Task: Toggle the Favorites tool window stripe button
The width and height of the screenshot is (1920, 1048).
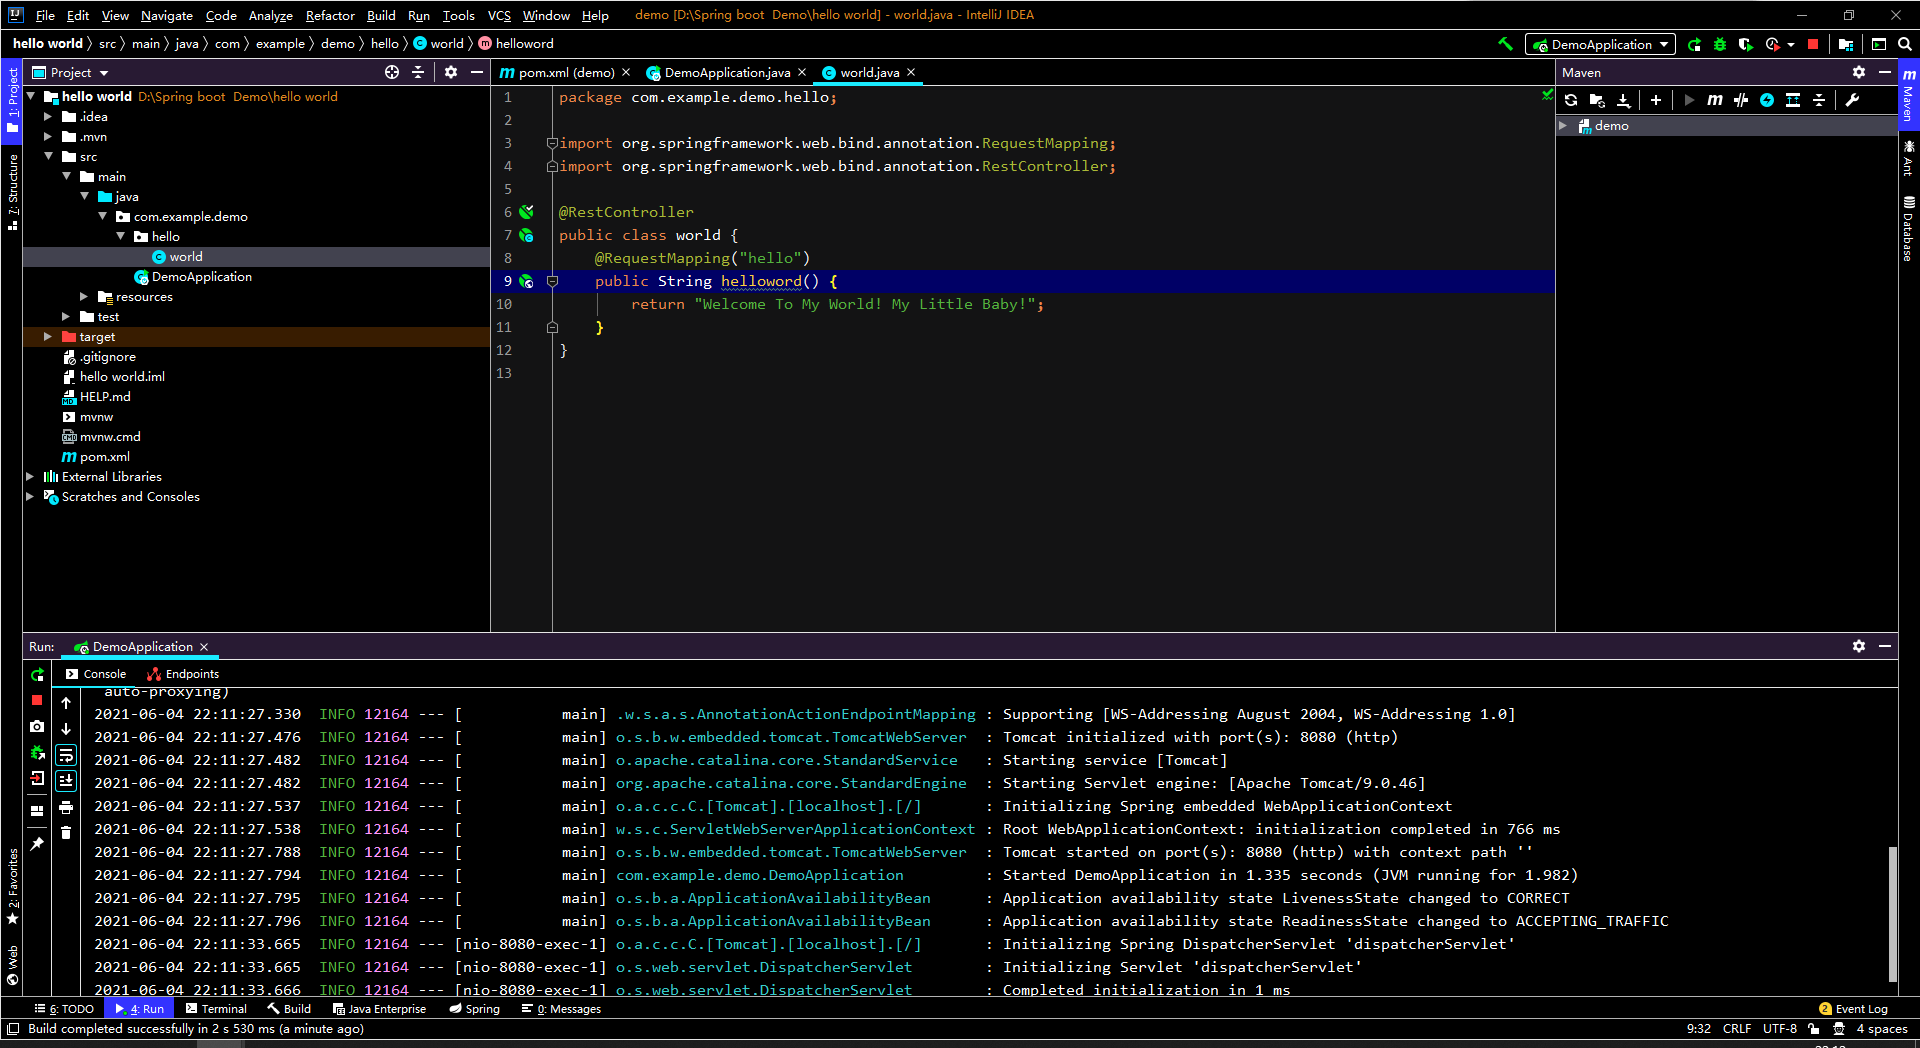Action: (12, 886)
